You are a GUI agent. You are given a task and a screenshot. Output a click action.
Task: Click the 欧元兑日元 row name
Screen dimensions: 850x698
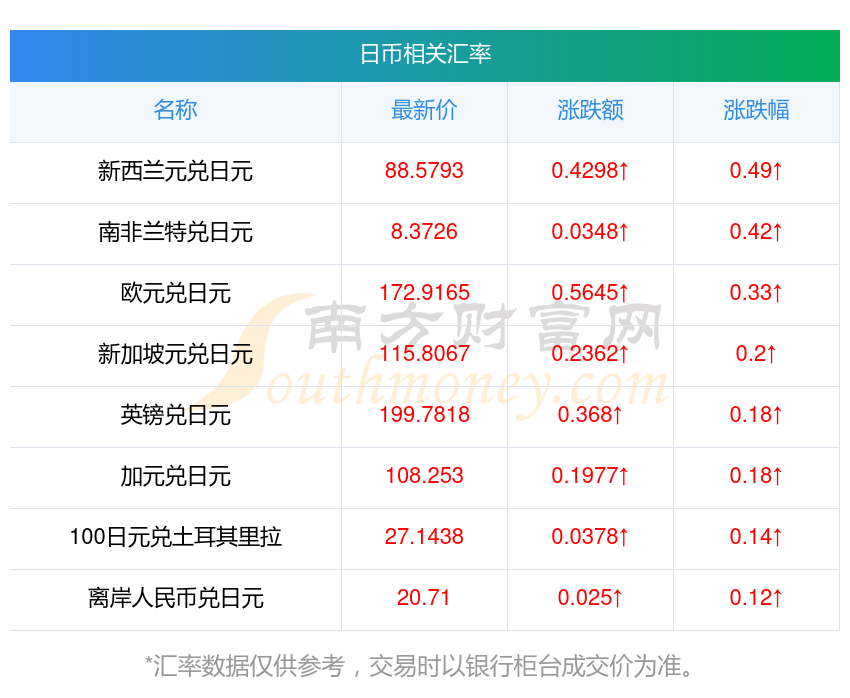coord(175,293)
